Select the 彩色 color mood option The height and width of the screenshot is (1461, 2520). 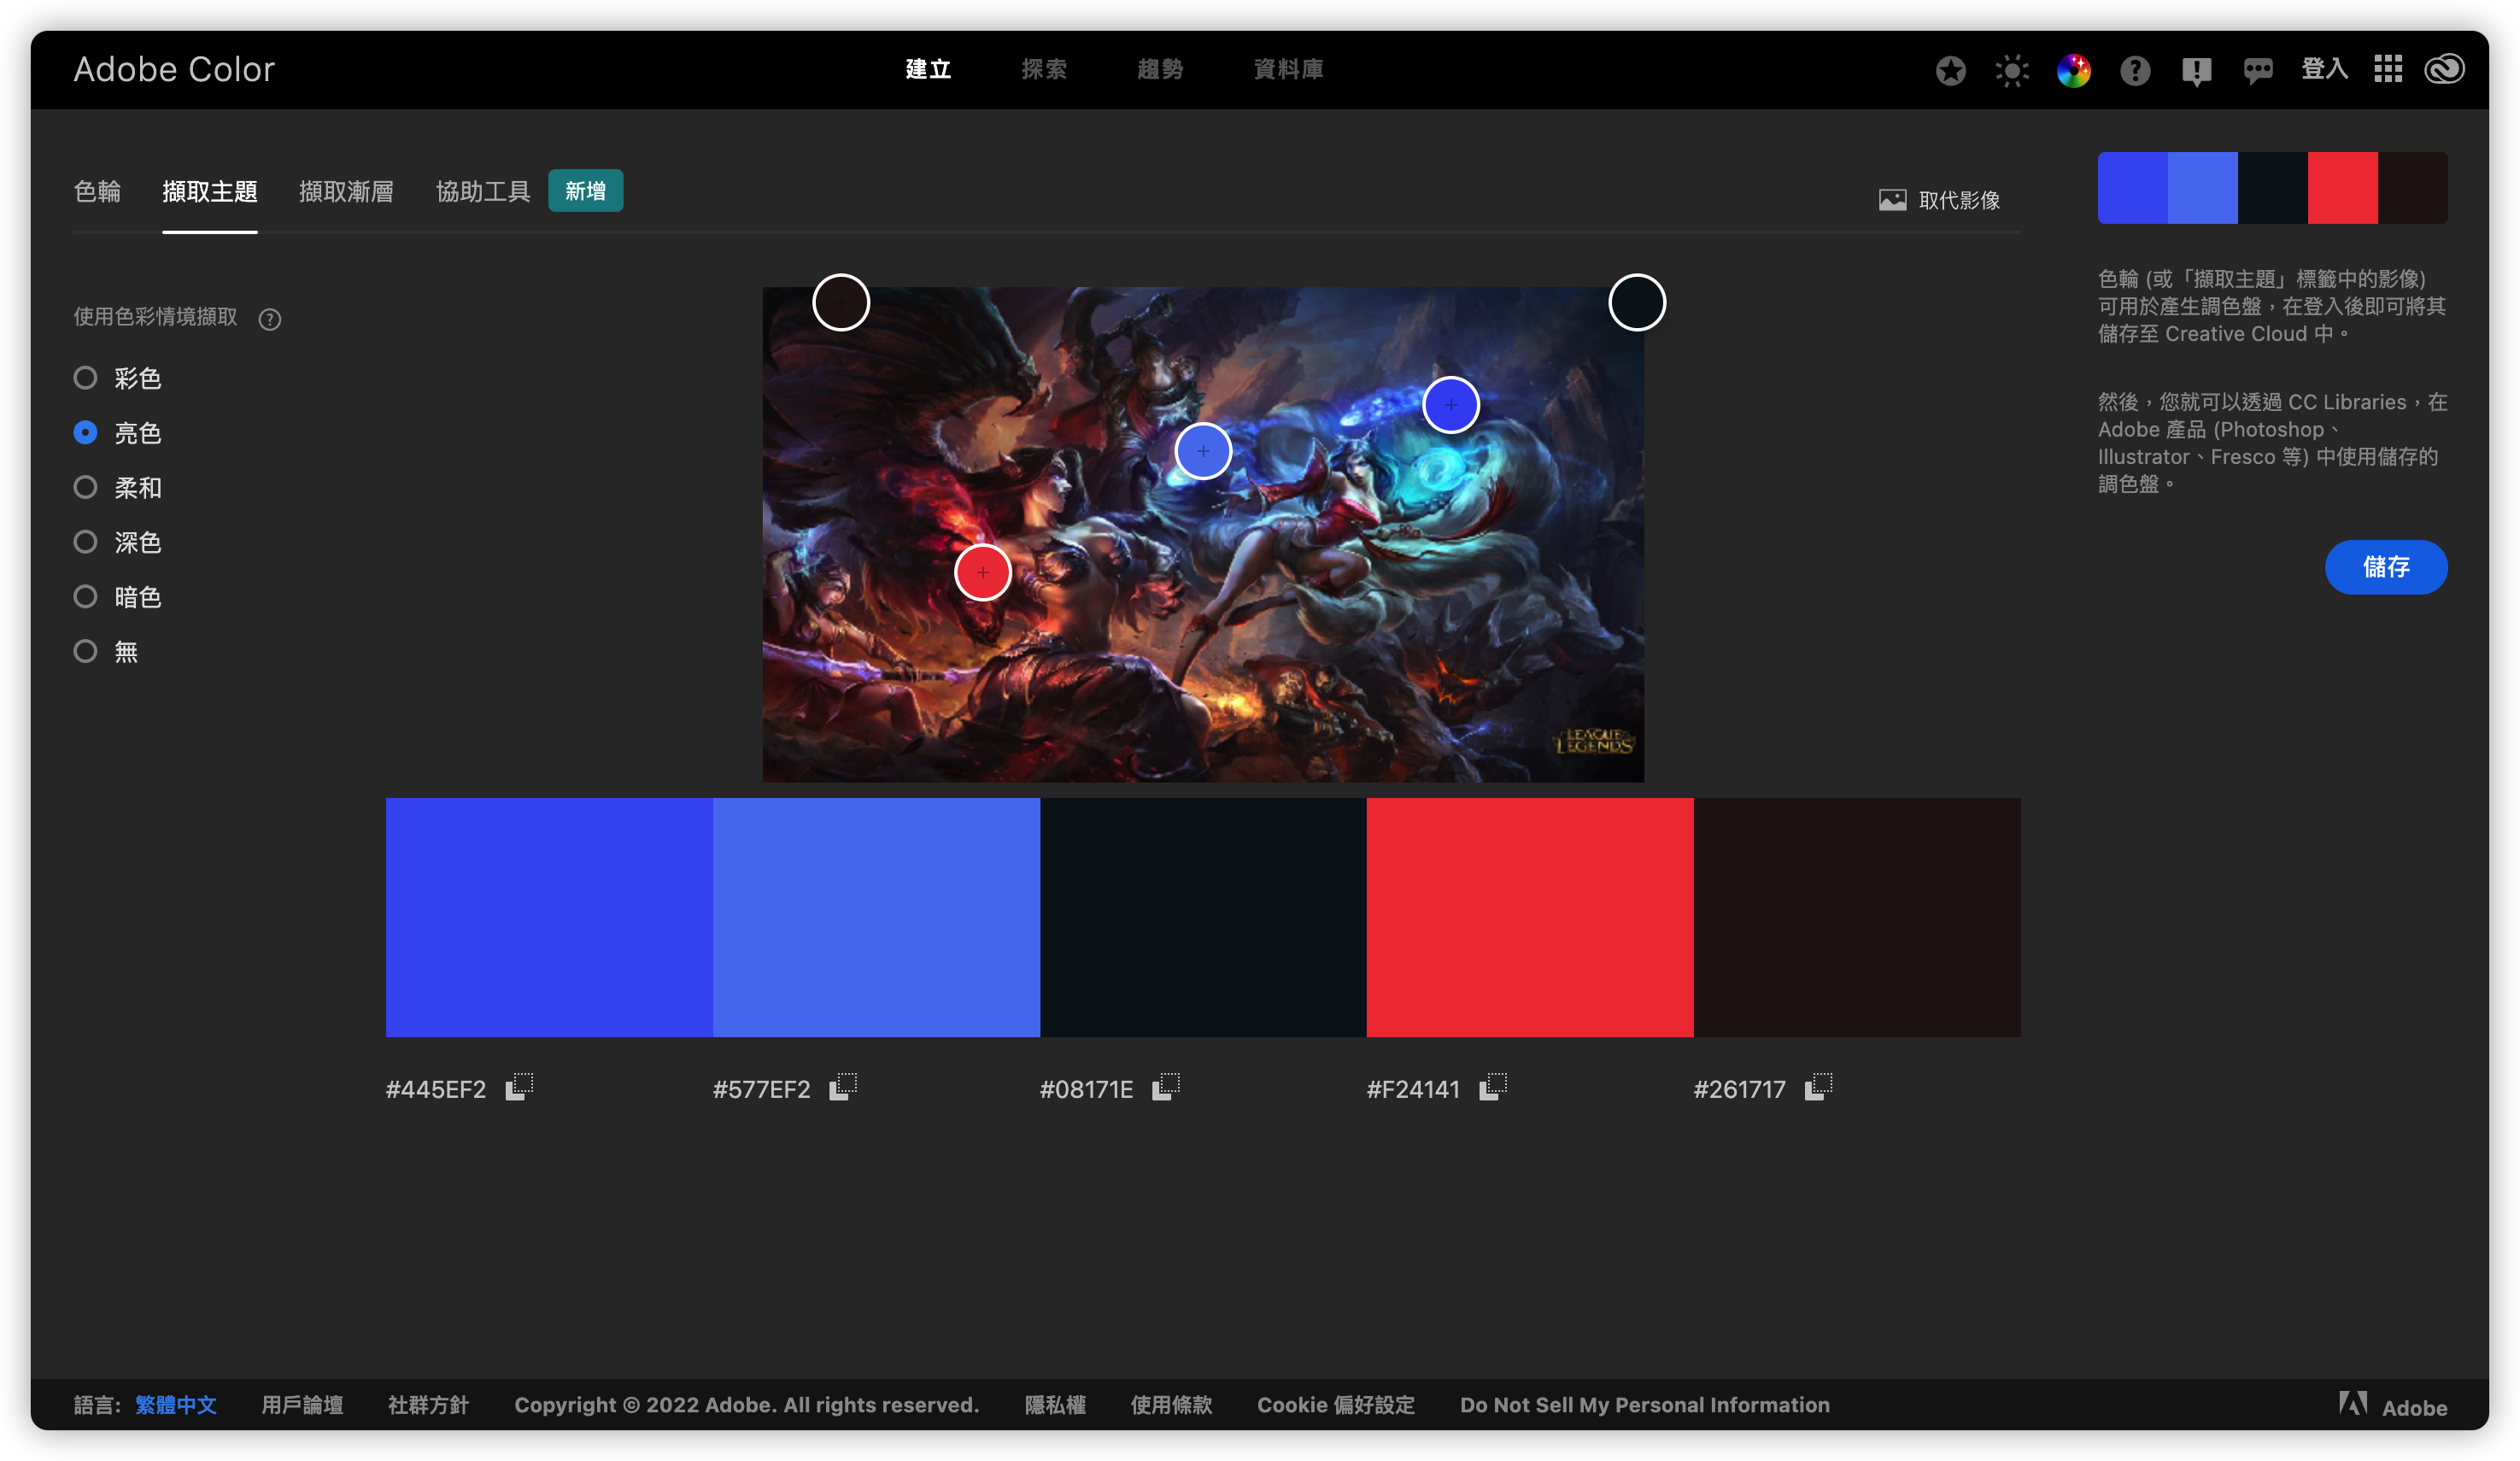coord(118,378)
